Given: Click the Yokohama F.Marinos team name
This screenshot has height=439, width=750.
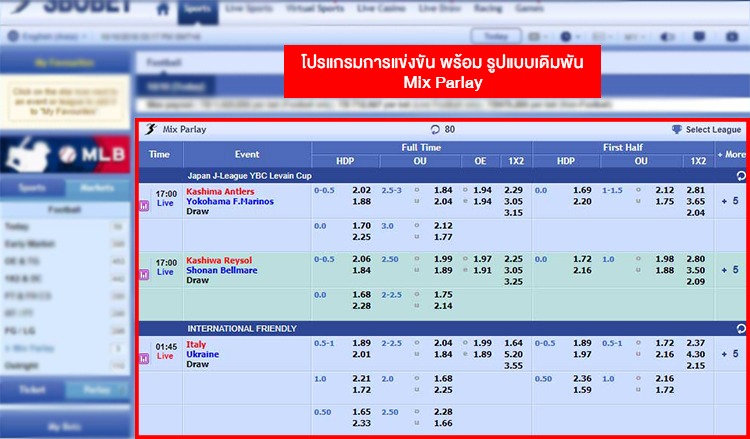Looking at the screenshot, I should coord(230,201).
